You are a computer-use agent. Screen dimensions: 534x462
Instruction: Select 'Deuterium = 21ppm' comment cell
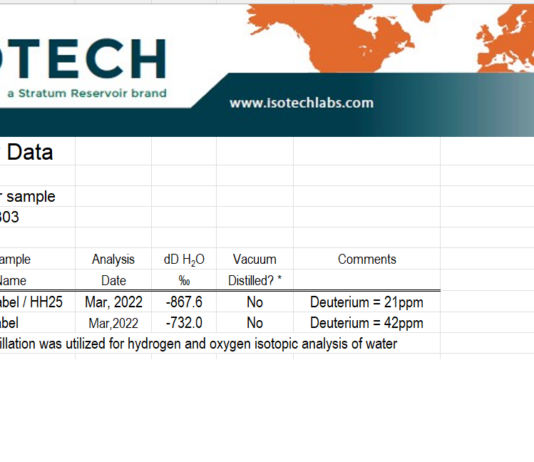click(367, 302)
